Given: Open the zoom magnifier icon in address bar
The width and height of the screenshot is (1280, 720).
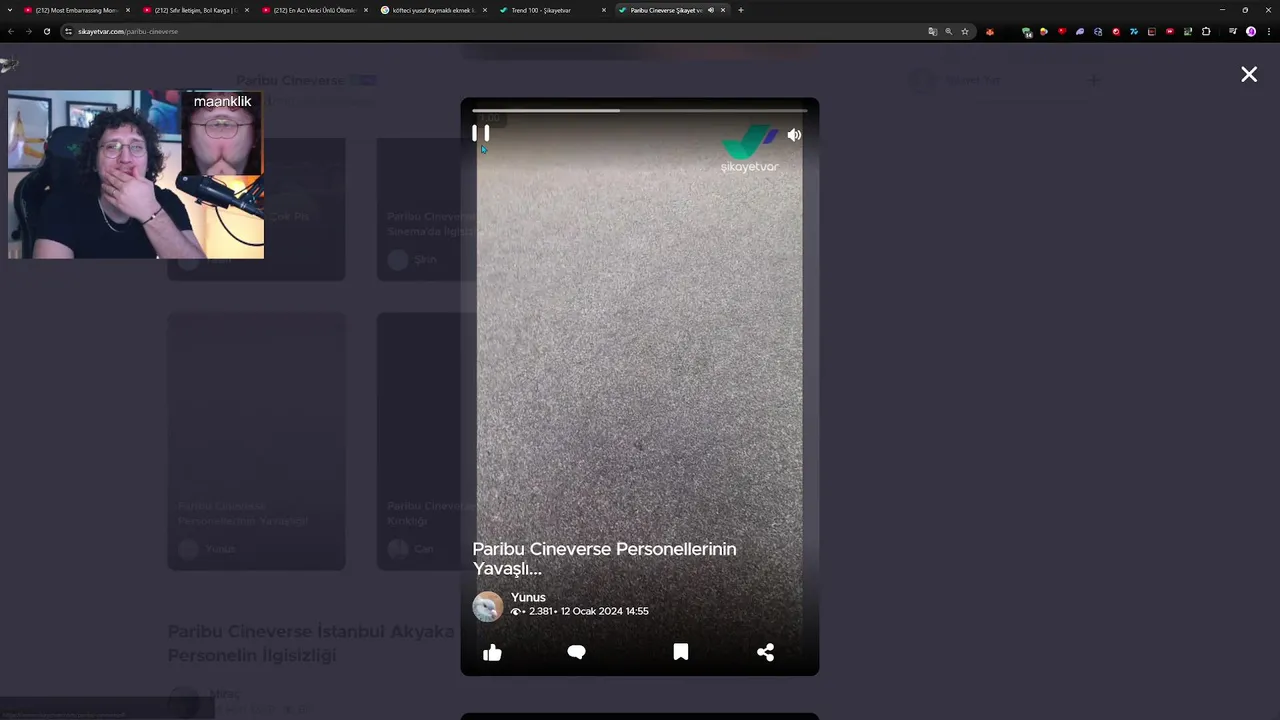Looking at the screenshot, I should [x=949, y=31].
